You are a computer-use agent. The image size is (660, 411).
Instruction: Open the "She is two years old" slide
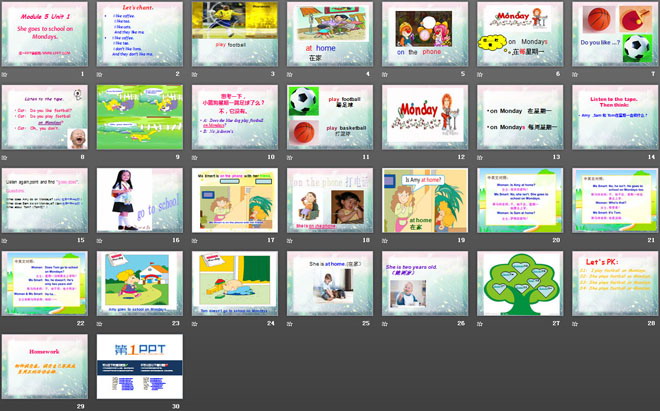pos(424,283)
